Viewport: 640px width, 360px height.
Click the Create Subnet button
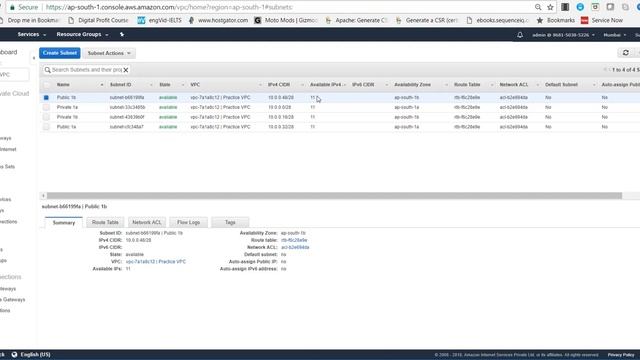tap(60, 53)
